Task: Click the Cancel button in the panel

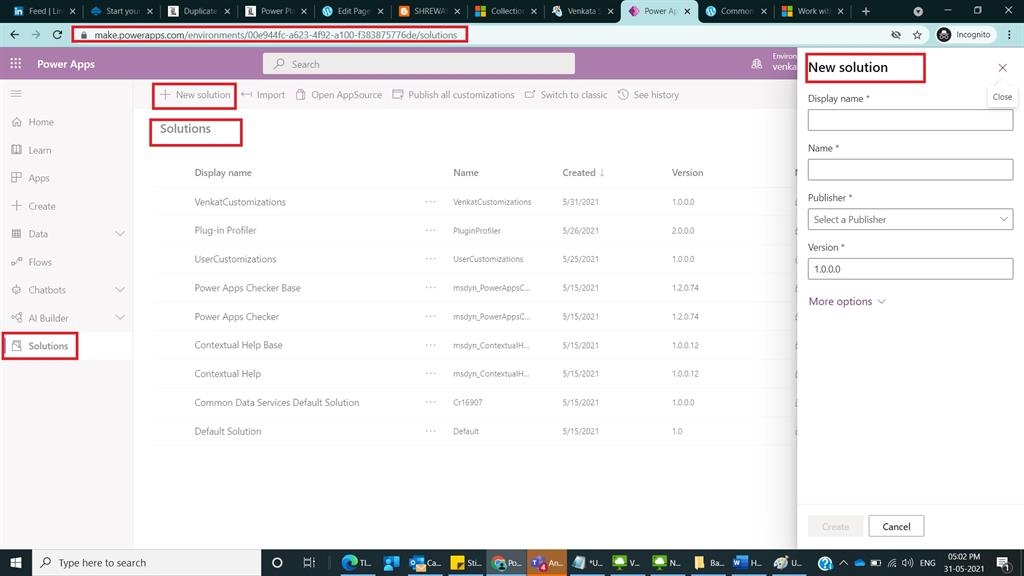Action: click(x=896, y=526)
